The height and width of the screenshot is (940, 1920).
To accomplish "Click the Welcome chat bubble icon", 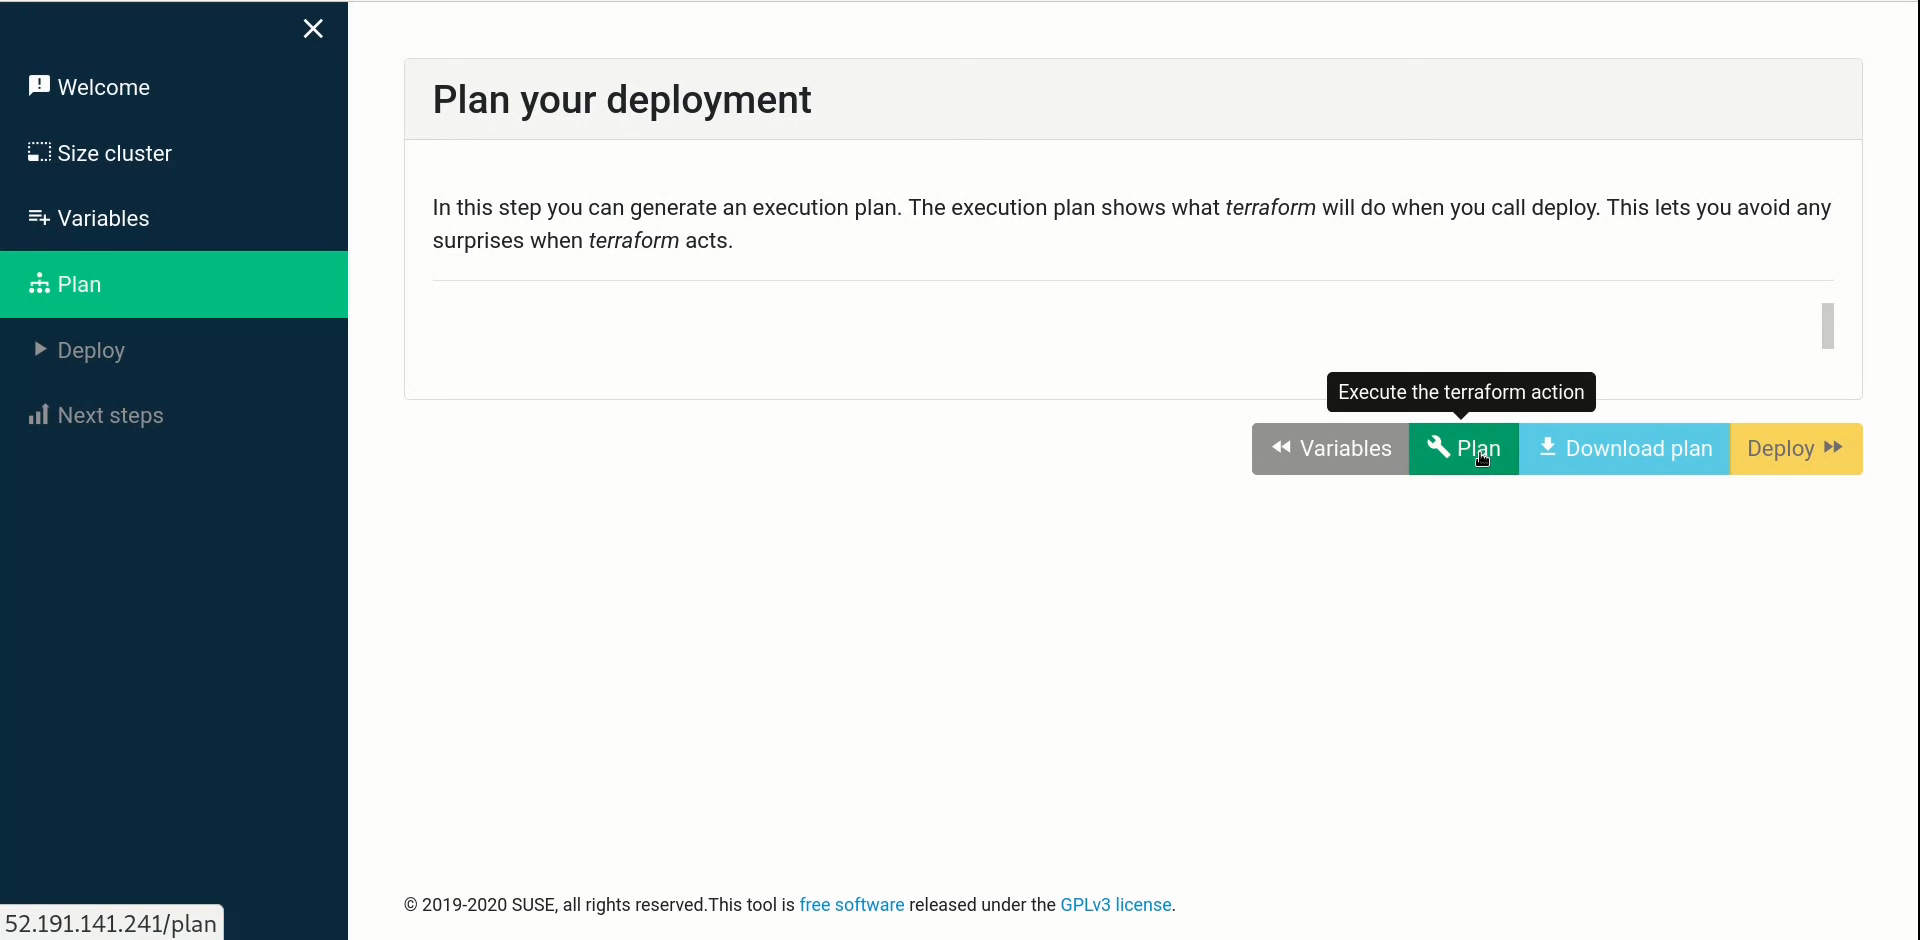I will click(x=39, y=86).
